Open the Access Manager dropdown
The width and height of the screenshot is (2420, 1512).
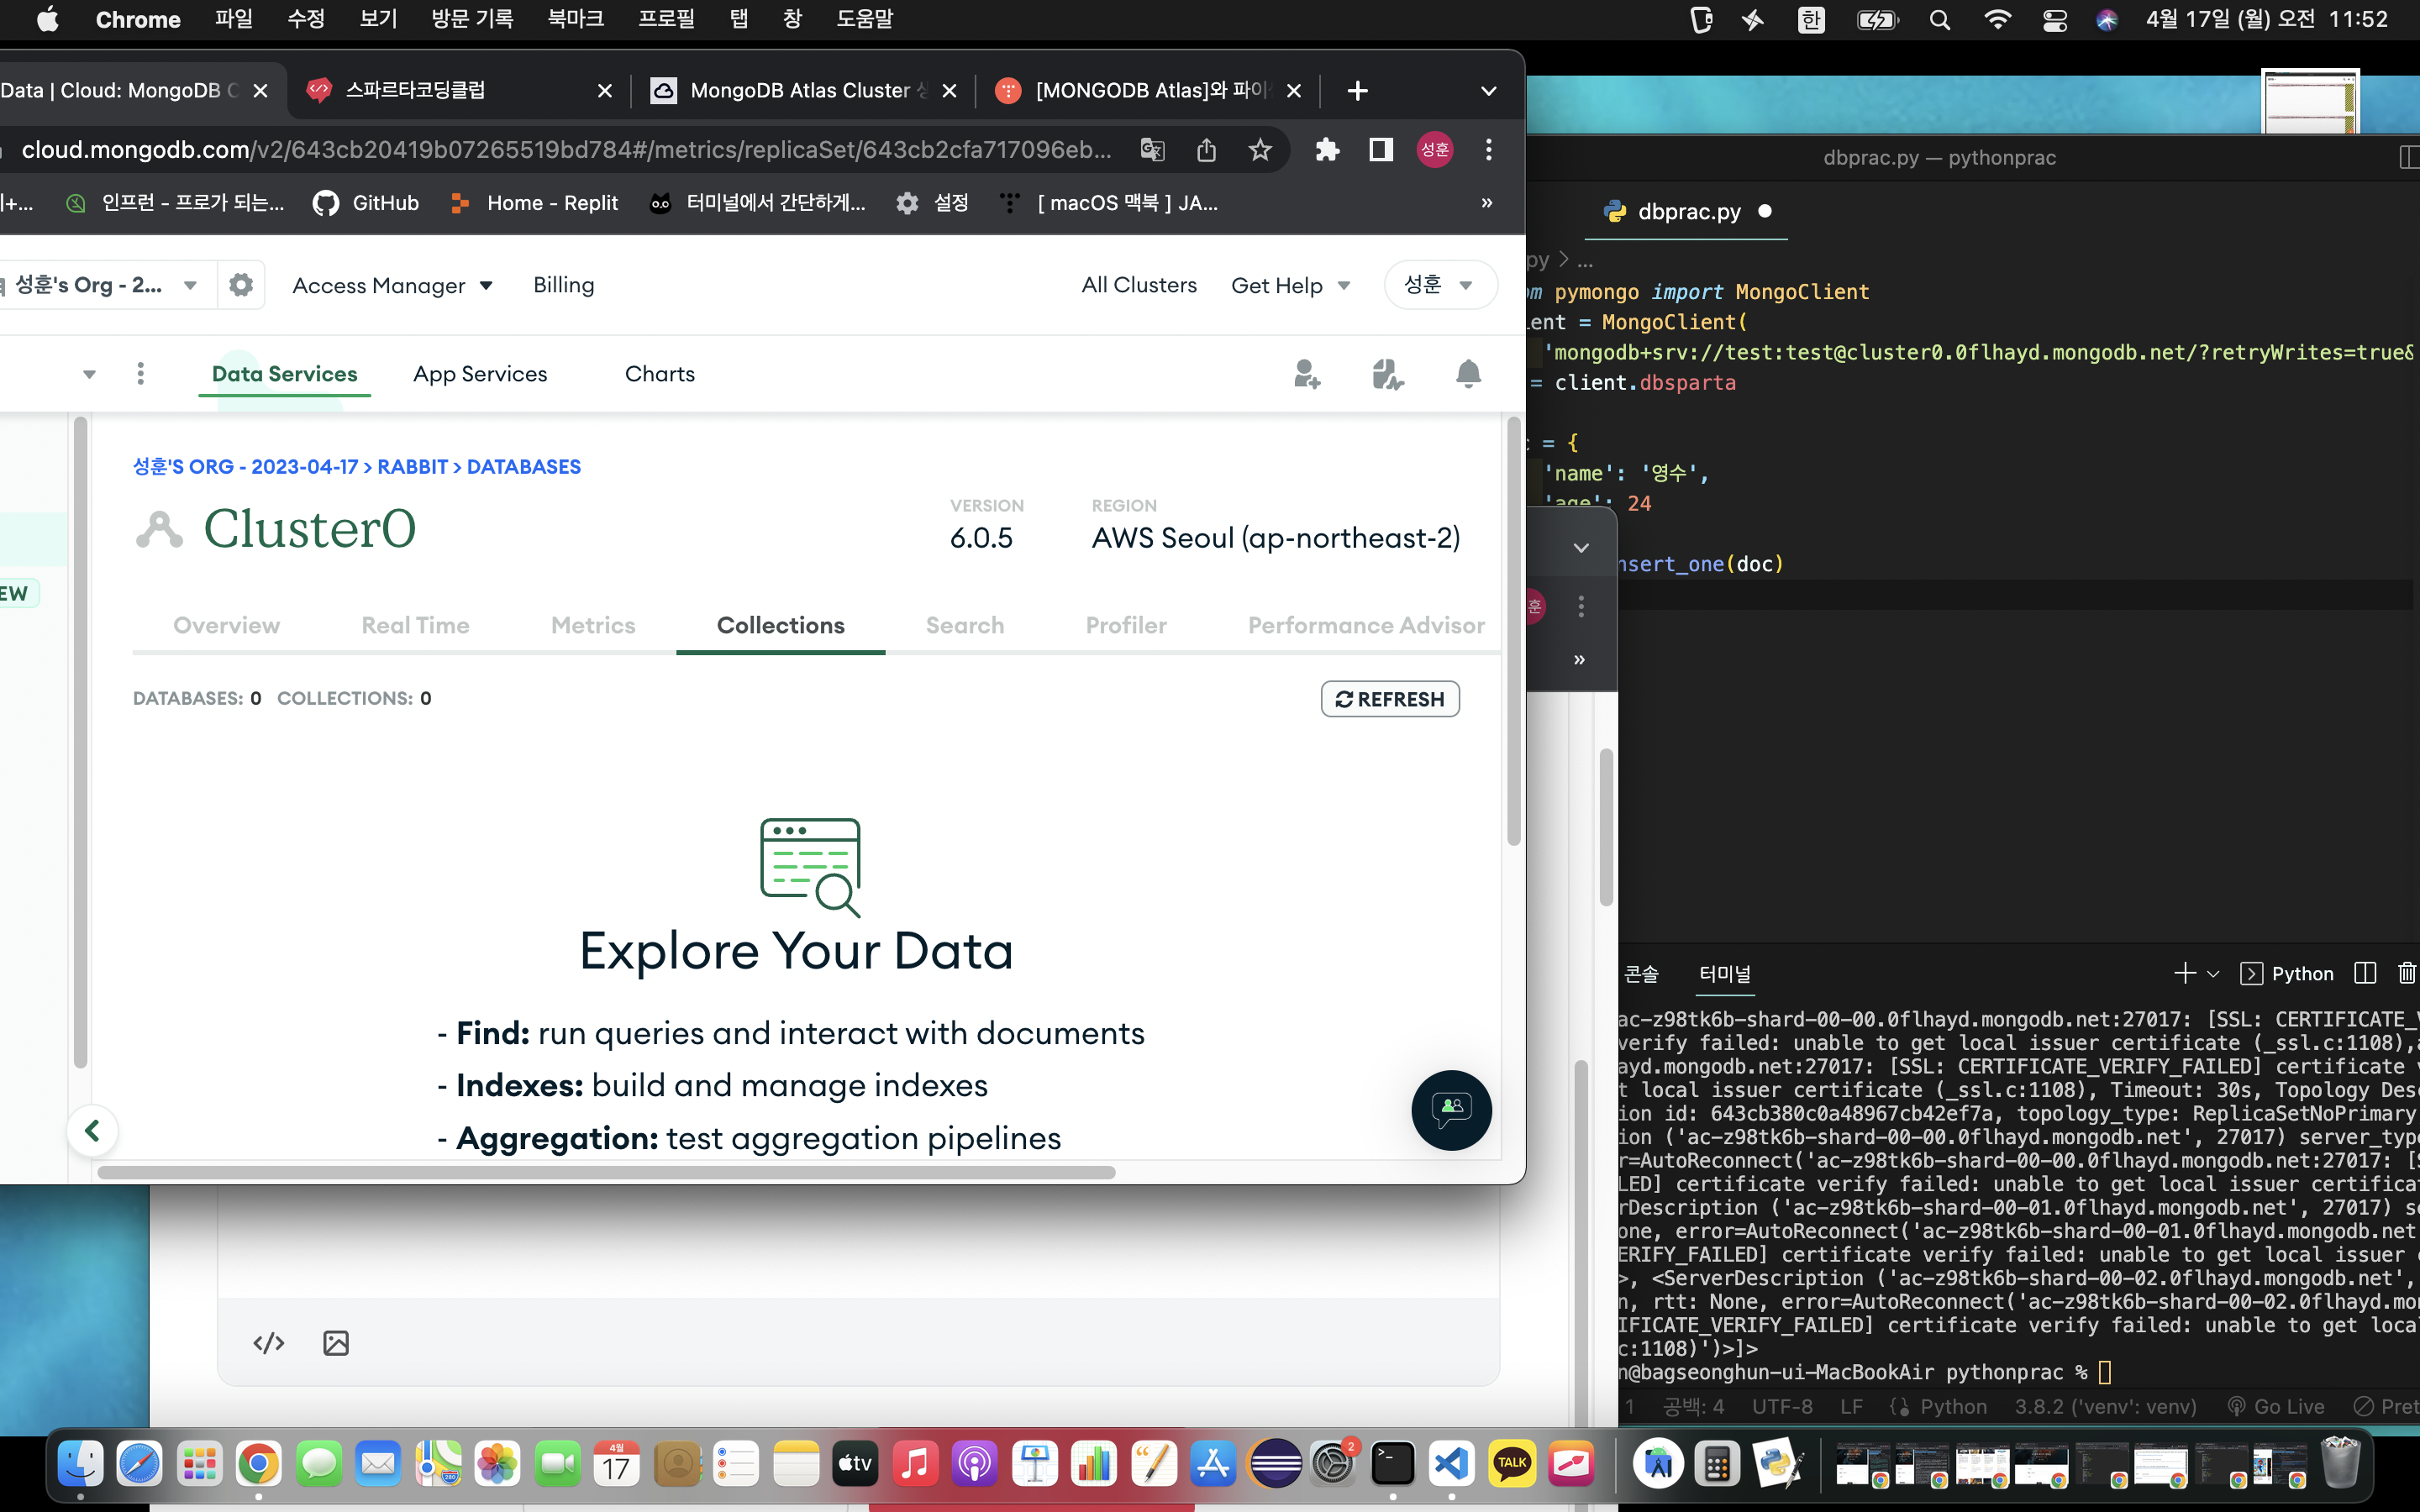click(392, 286)
